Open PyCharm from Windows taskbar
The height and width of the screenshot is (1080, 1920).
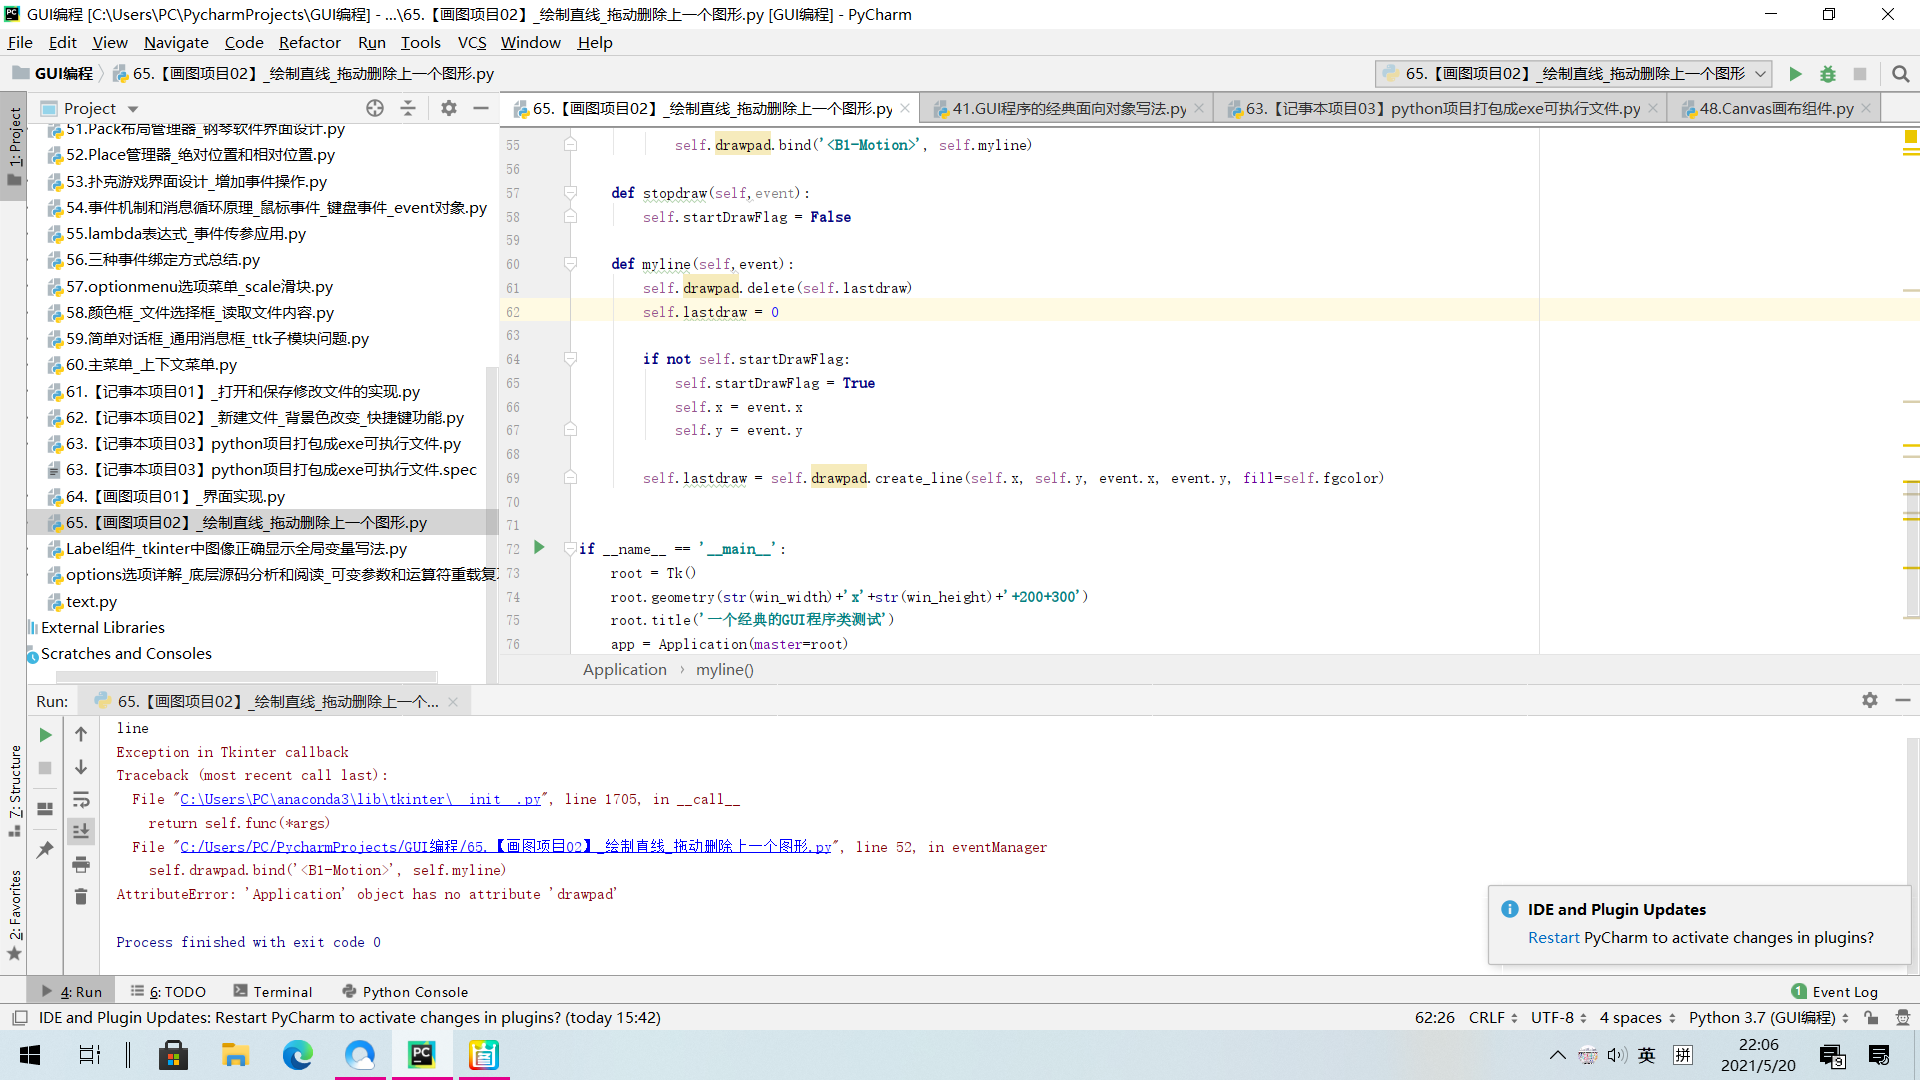[x=421, y=1055]
